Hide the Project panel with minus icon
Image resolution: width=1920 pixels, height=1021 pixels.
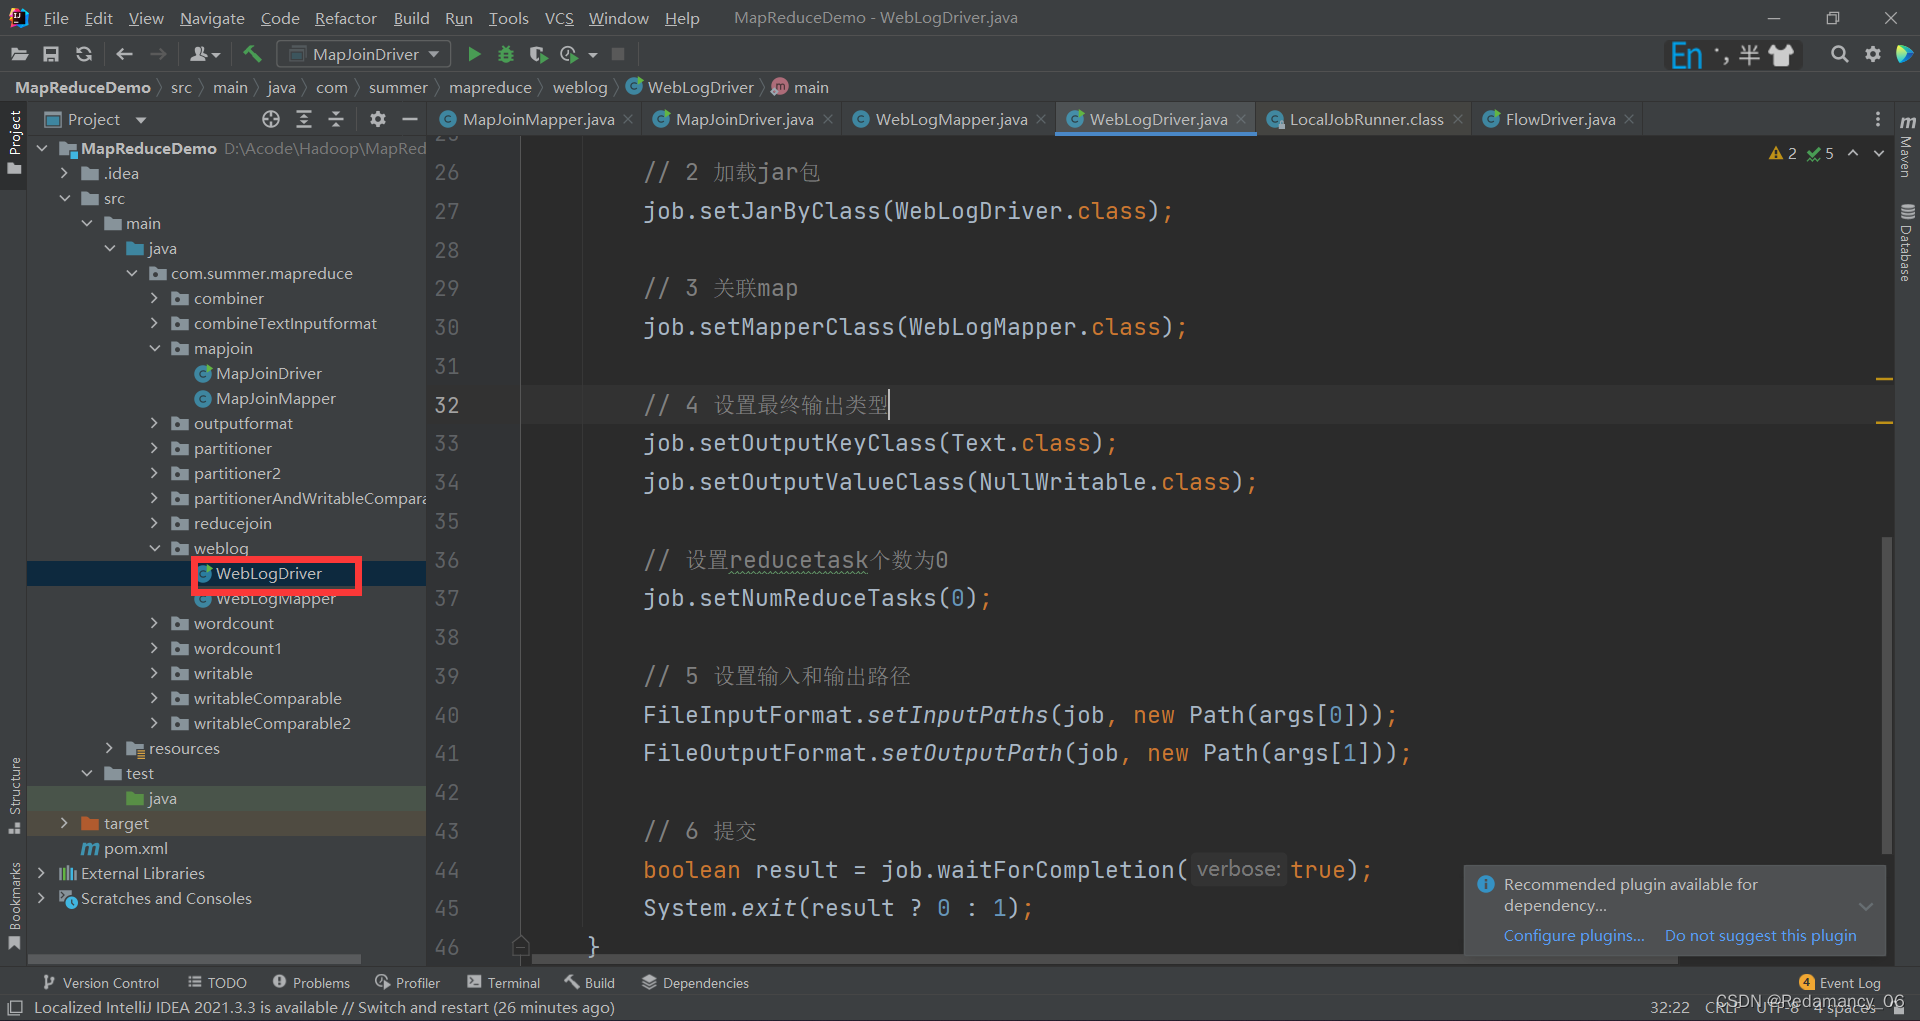click(409, 119)
